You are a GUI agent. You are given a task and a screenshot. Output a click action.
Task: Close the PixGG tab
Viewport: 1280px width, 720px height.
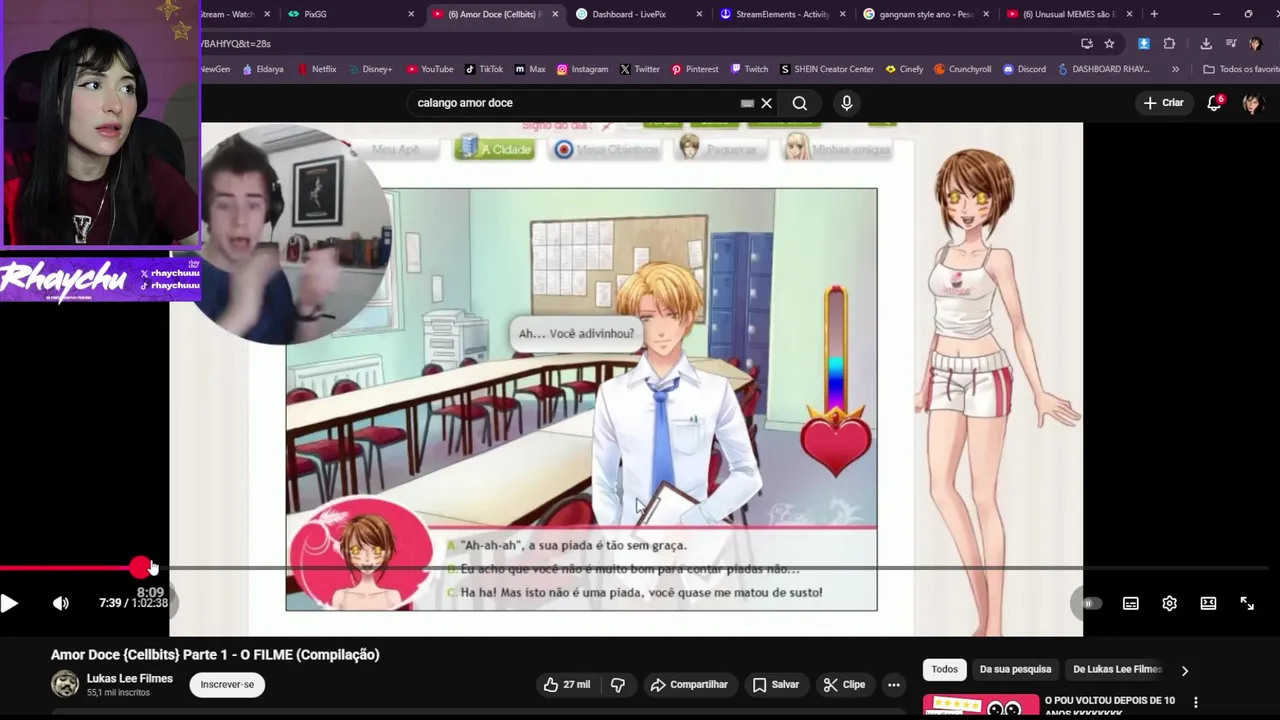coord(411,14)
